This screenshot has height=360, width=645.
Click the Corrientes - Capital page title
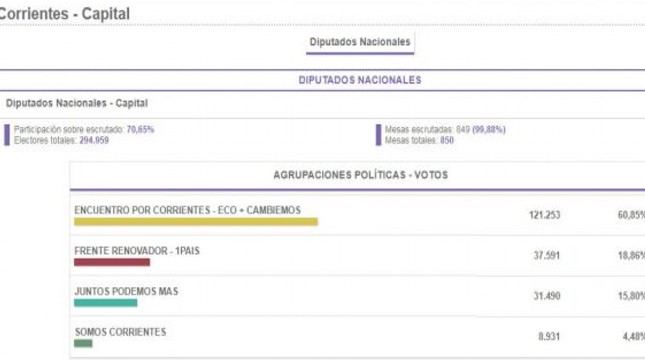pyautogui.click(x=65, y=14)
